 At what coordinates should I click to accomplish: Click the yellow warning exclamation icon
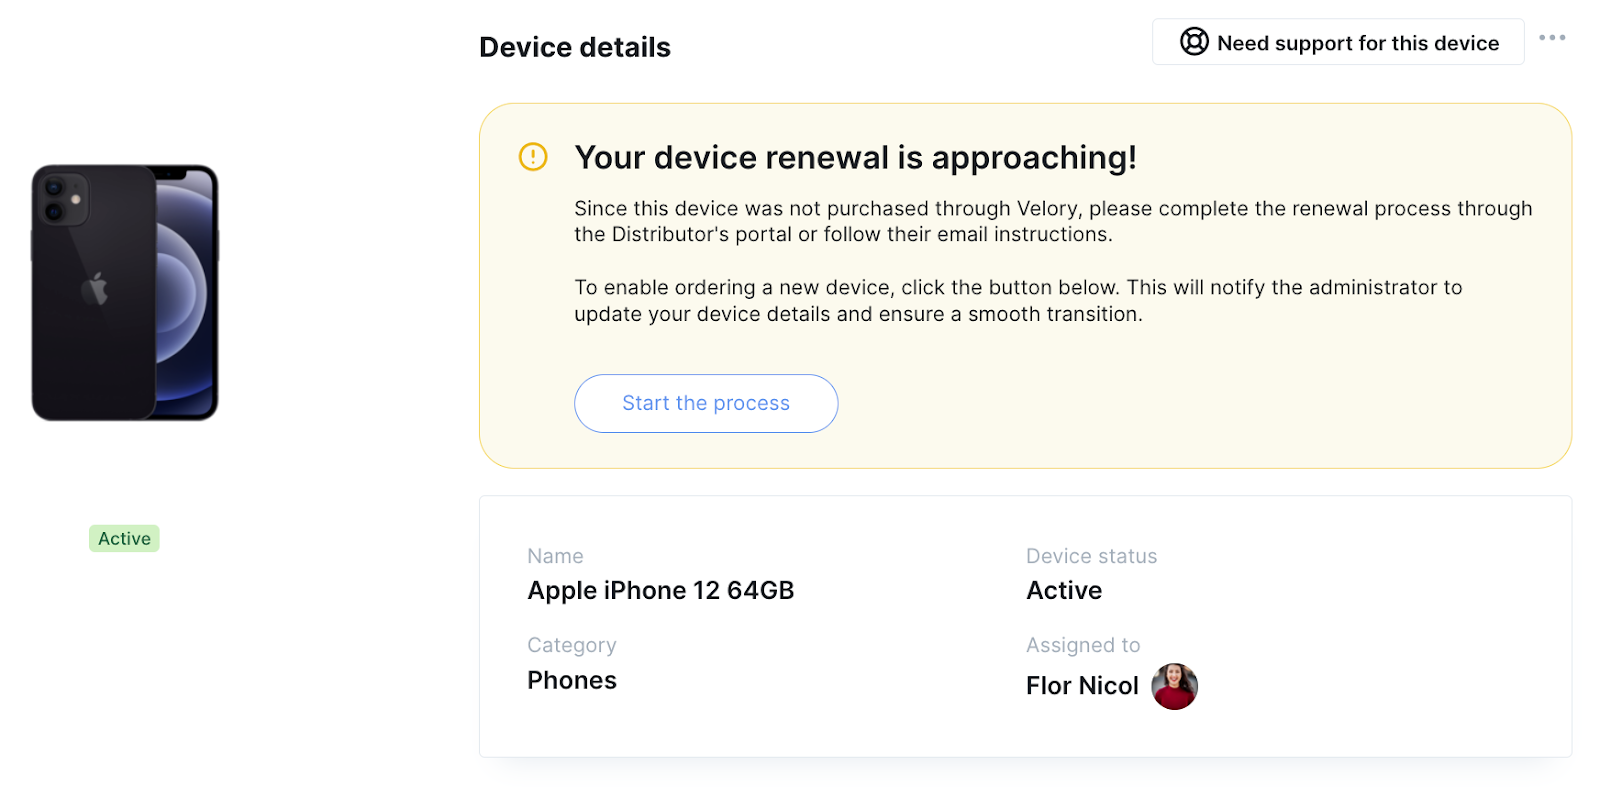[x=533, y=157]
